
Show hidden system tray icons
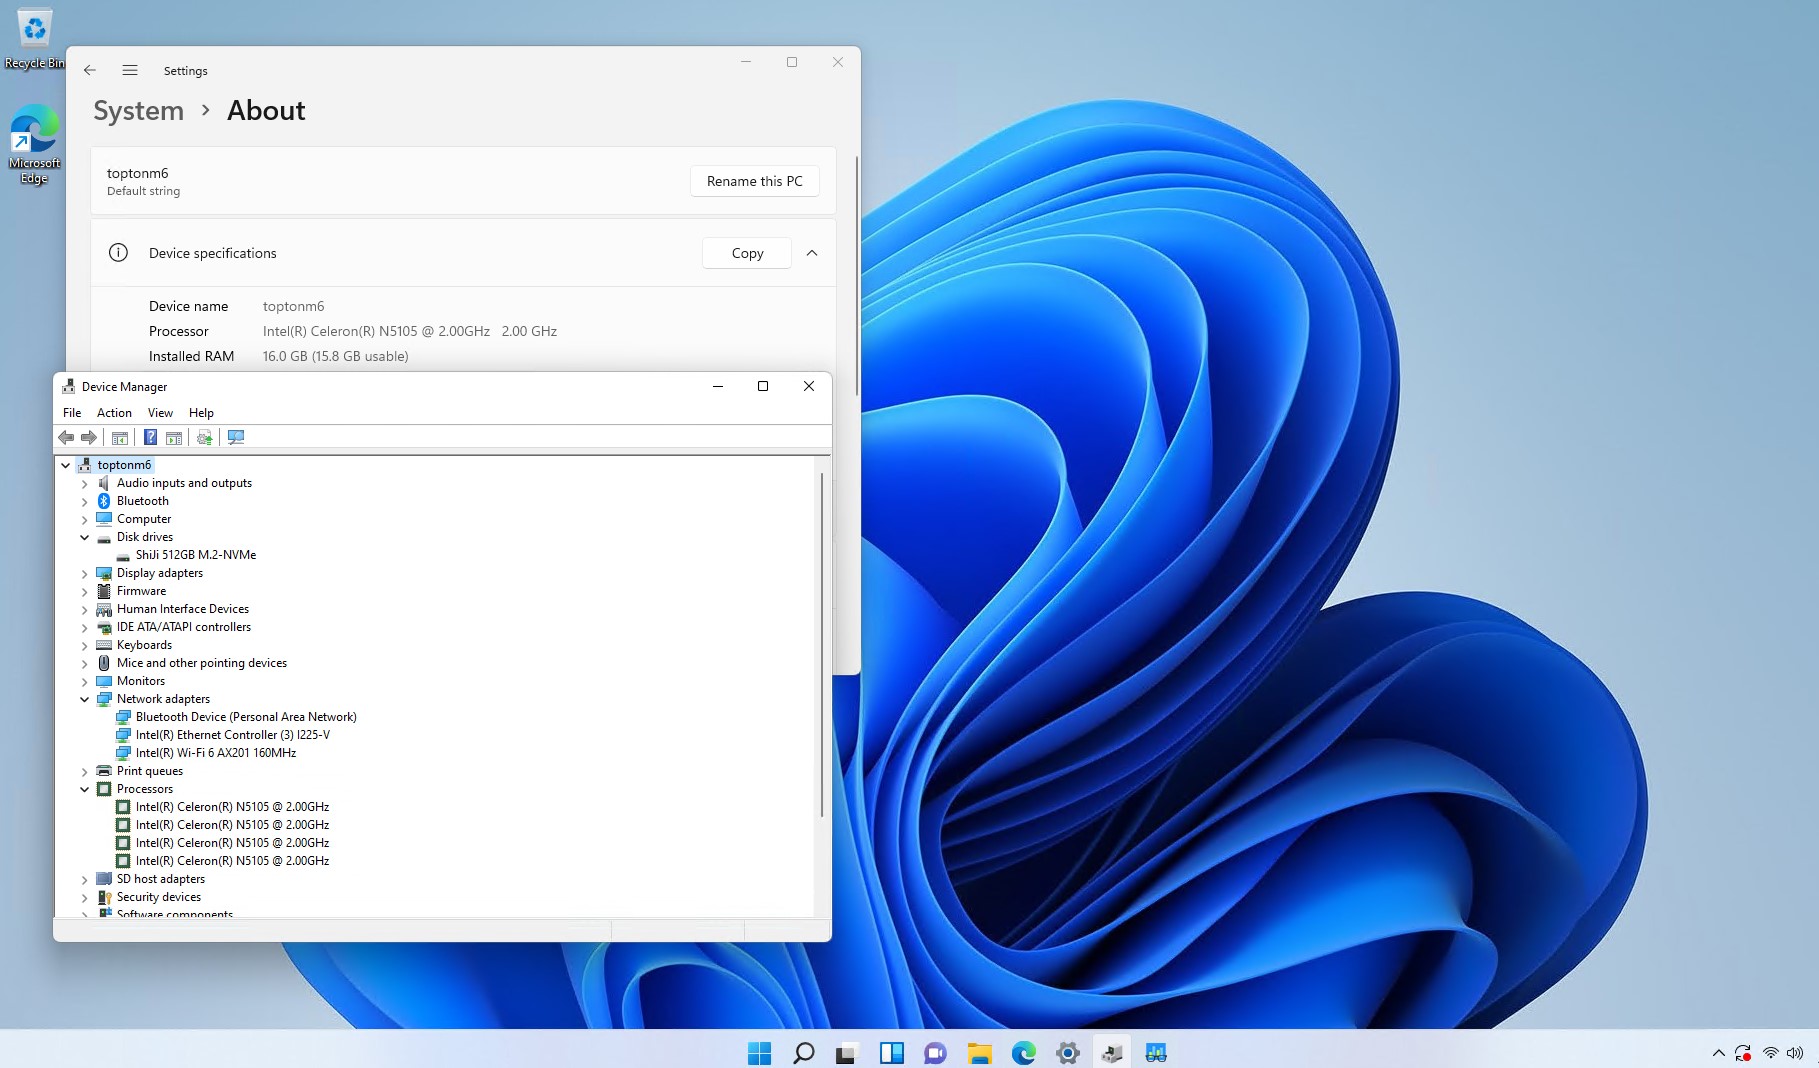[x=1719, y=1053]
